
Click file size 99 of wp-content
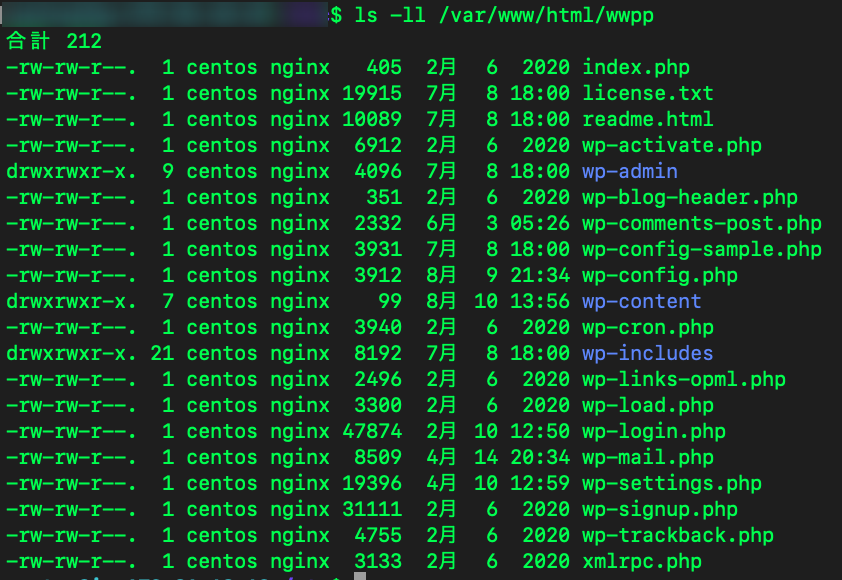point(390,302)
